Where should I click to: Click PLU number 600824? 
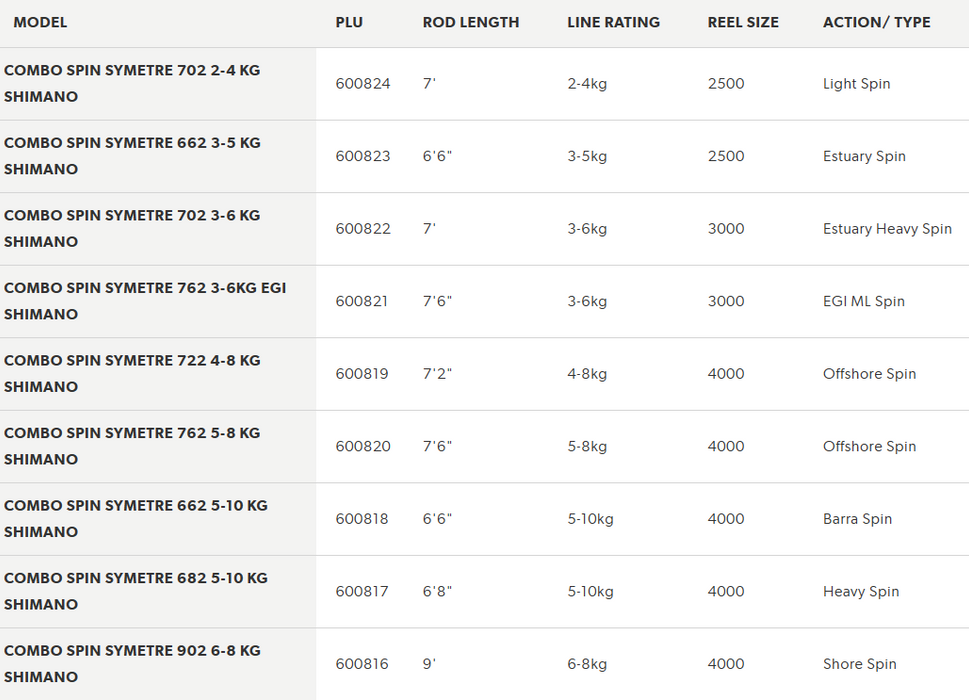[363, 84]
